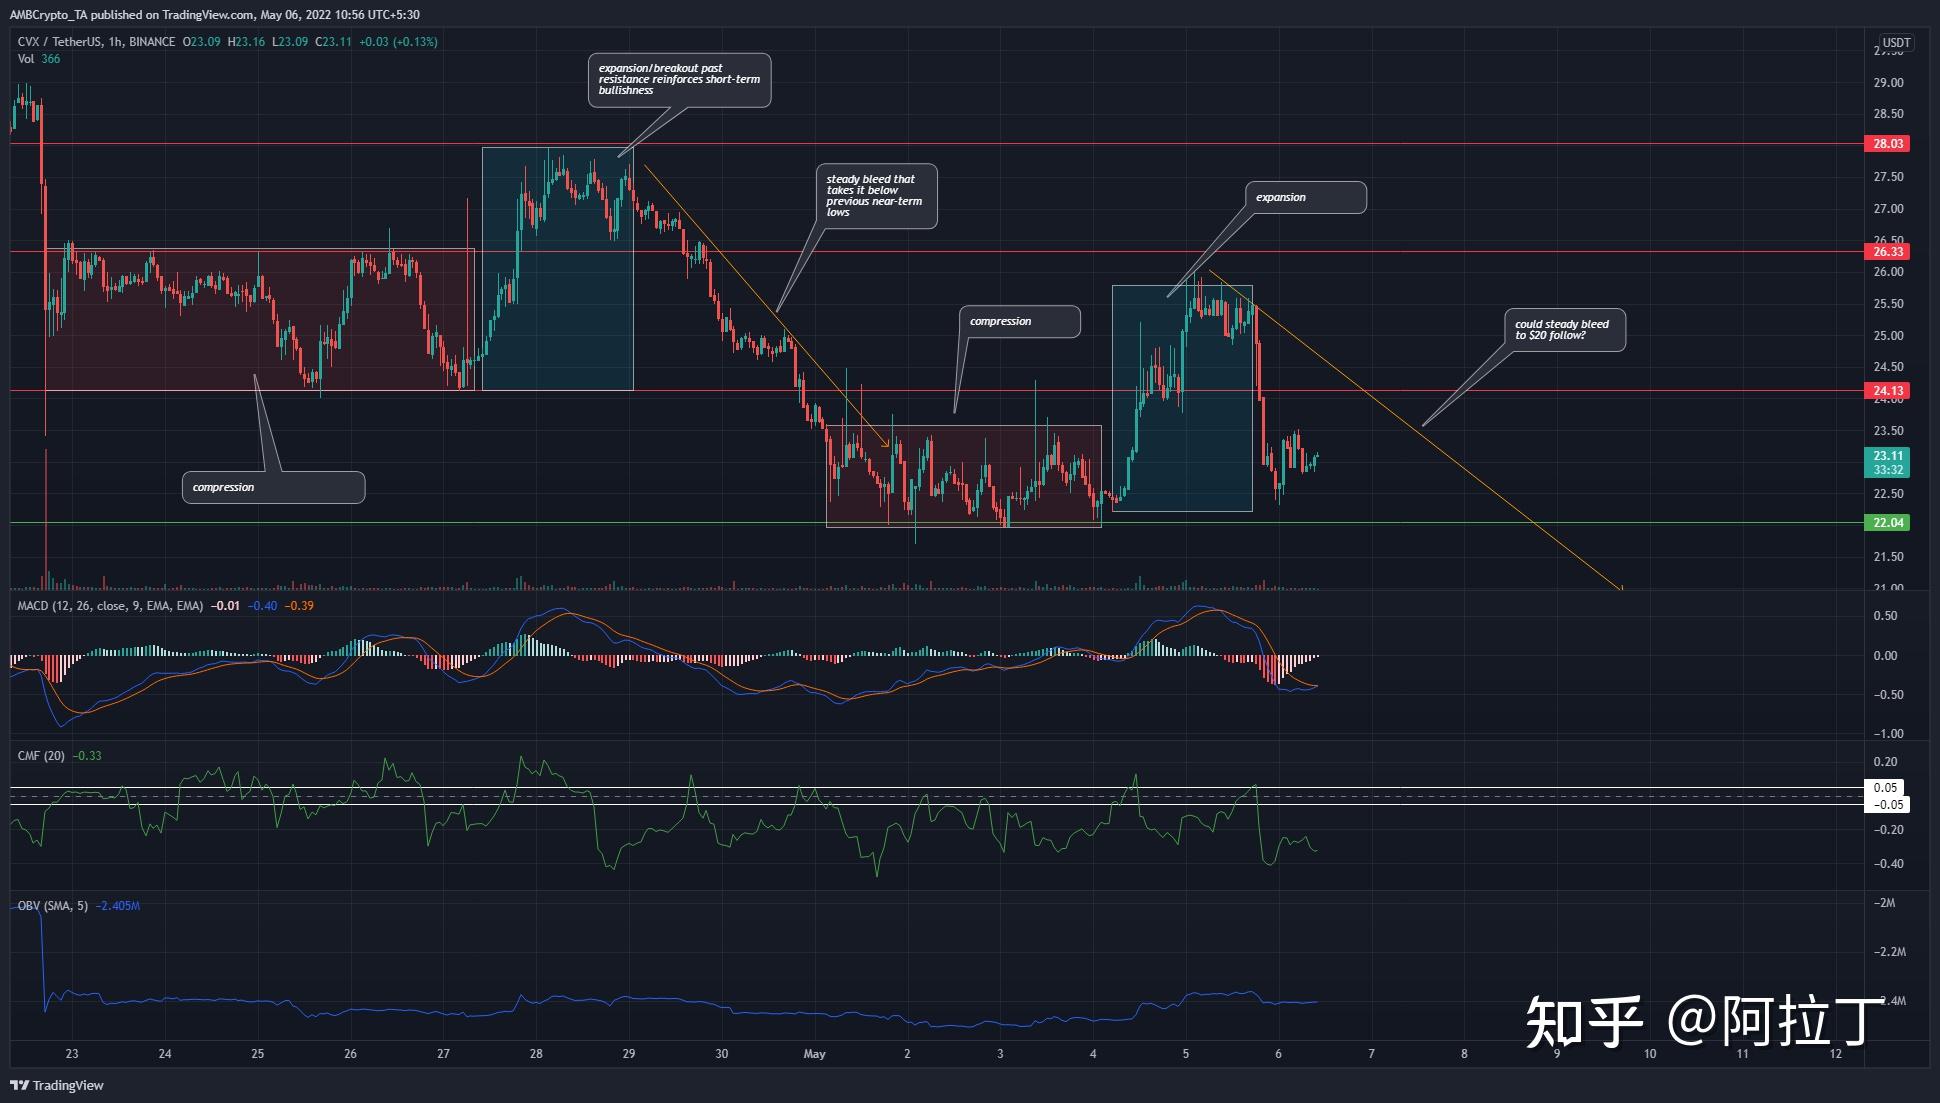Image resolution: width=1940 pixels, height=1103 pixels.
Task: Click the 'May' date axis label
Action: click(814, 1054)
